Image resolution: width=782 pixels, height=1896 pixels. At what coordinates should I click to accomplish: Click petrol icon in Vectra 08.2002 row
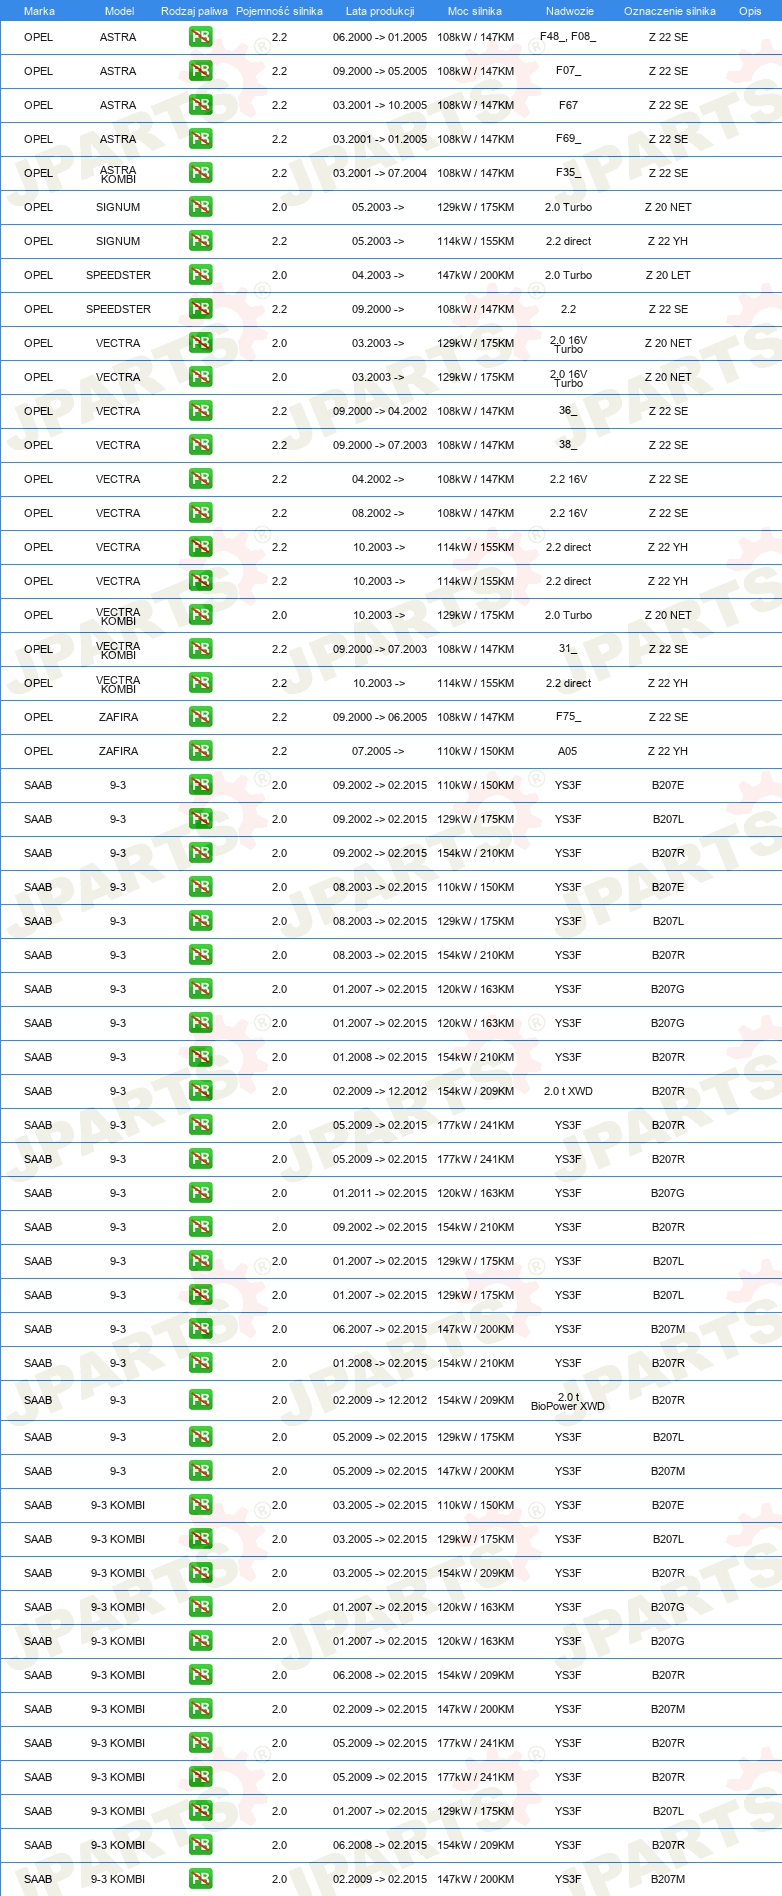[x=200, y=513]
